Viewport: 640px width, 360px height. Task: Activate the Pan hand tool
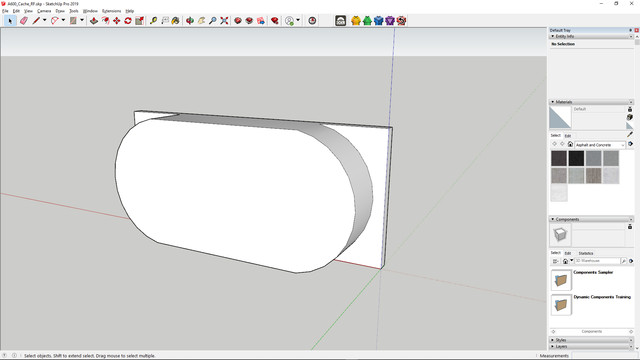coord(201,20)
